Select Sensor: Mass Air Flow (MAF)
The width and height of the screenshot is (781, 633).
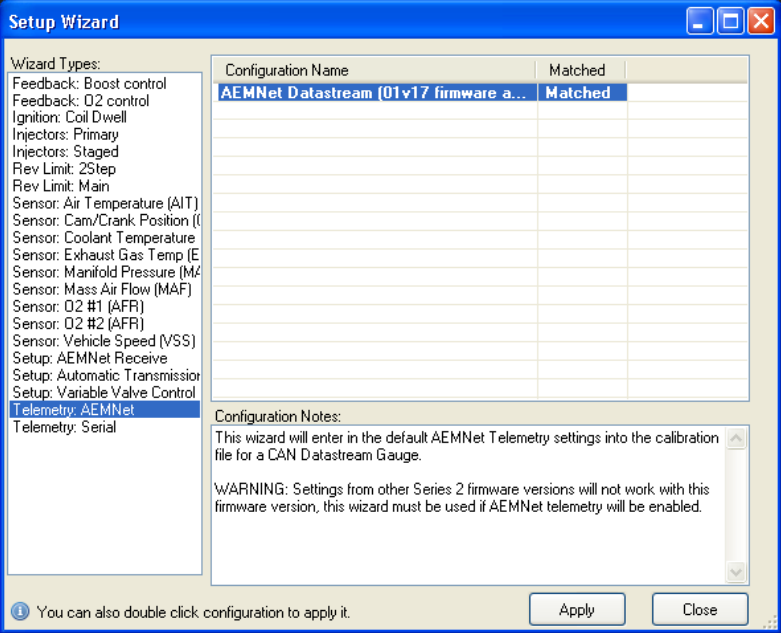pyautogui.click(x=101, y=289)
